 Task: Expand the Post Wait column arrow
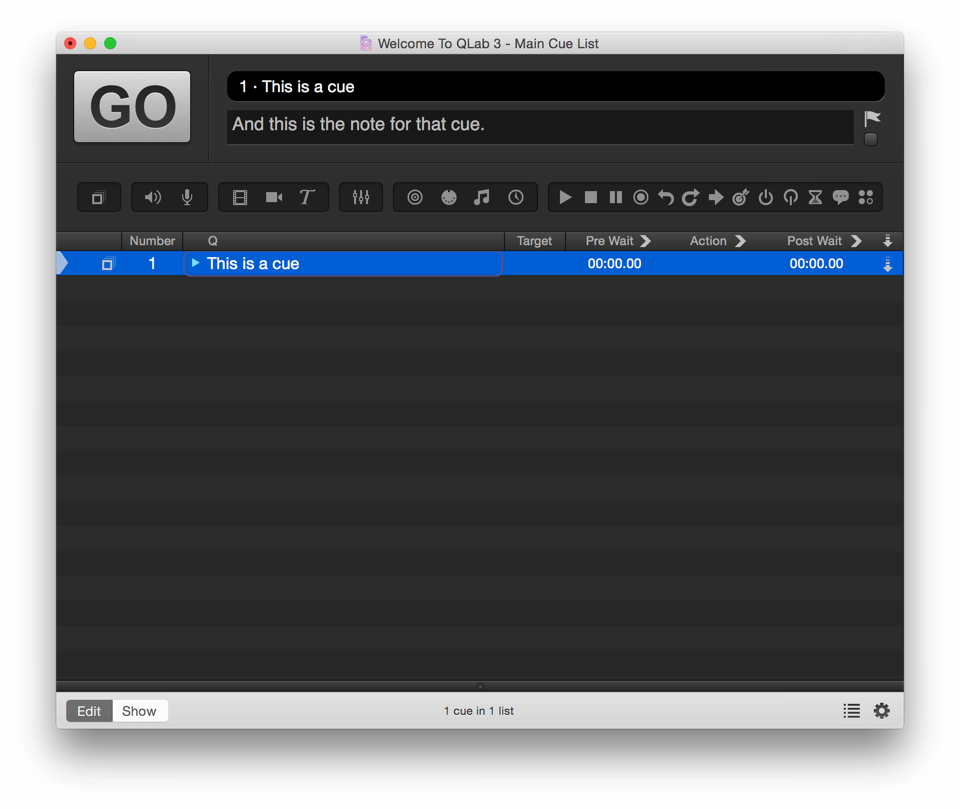856,241
